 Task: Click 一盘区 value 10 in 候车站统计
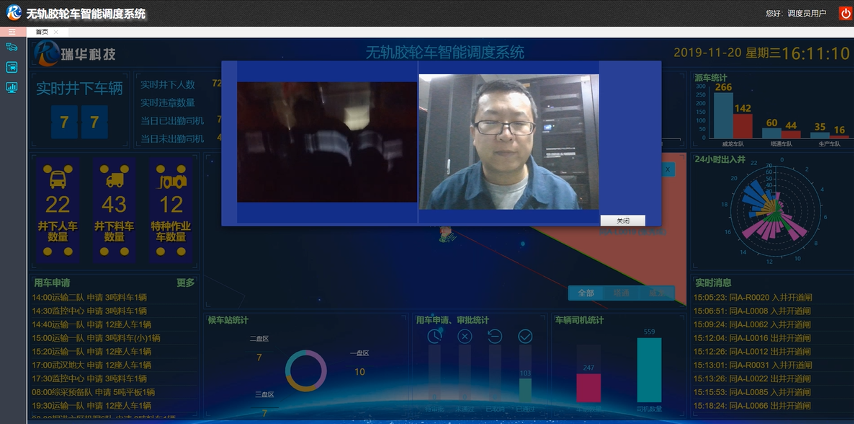(359, 372)
